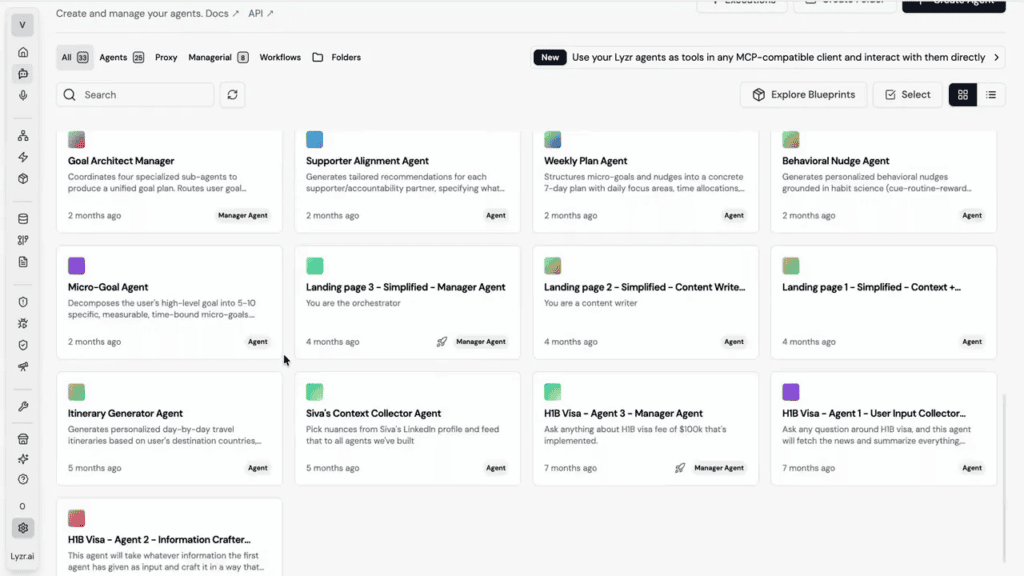Click rocket icon on Landing page 3 card
Image resolution: width=1024 pixels, height=576 pixels.
pos(442,342)
